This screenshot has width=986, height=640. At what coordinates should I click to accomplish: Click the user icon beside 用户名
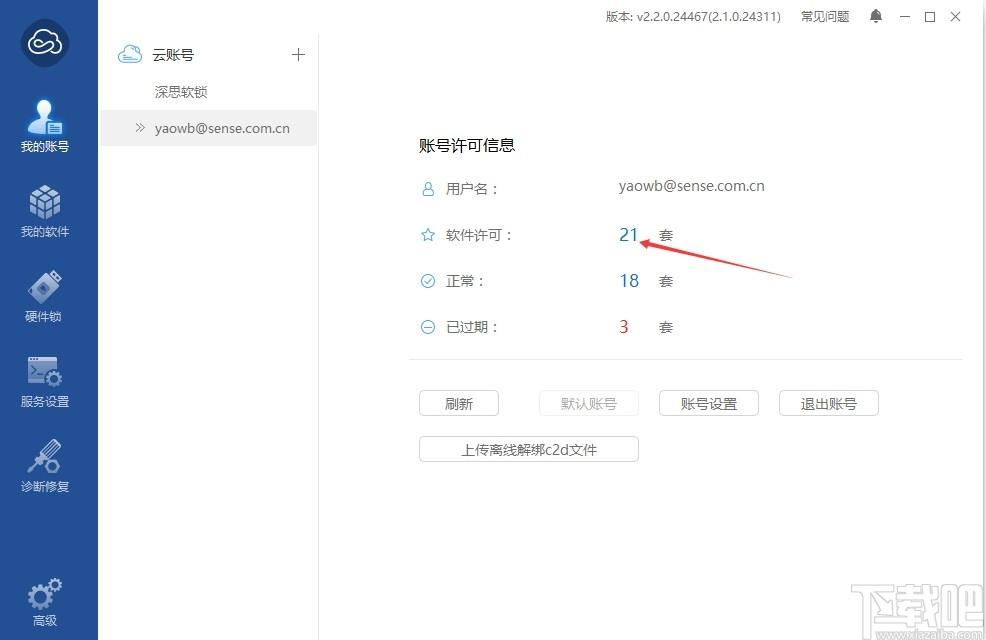[x=428, y=189]
